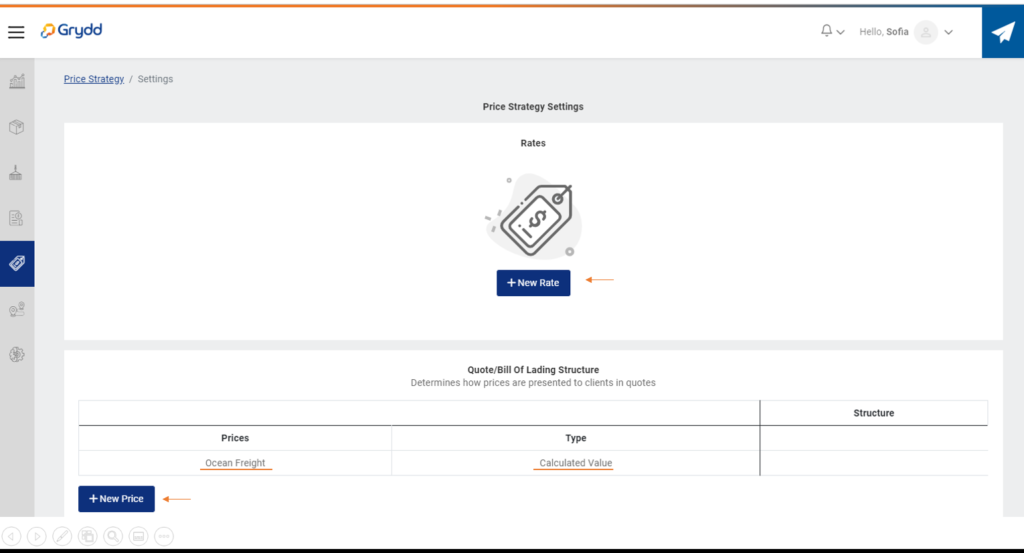Expand the notifications bell dropdown

click(x=832, y=31)
